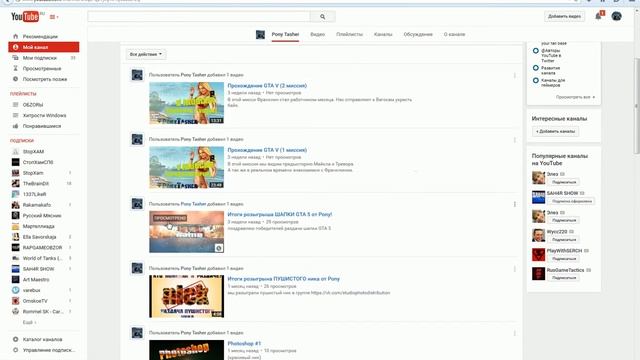The height and width of the screenshot is (360, 640).
Task: Subscribe to PlayWithSERCH channel
Action: pyautogui.click(x=564, y=259)
